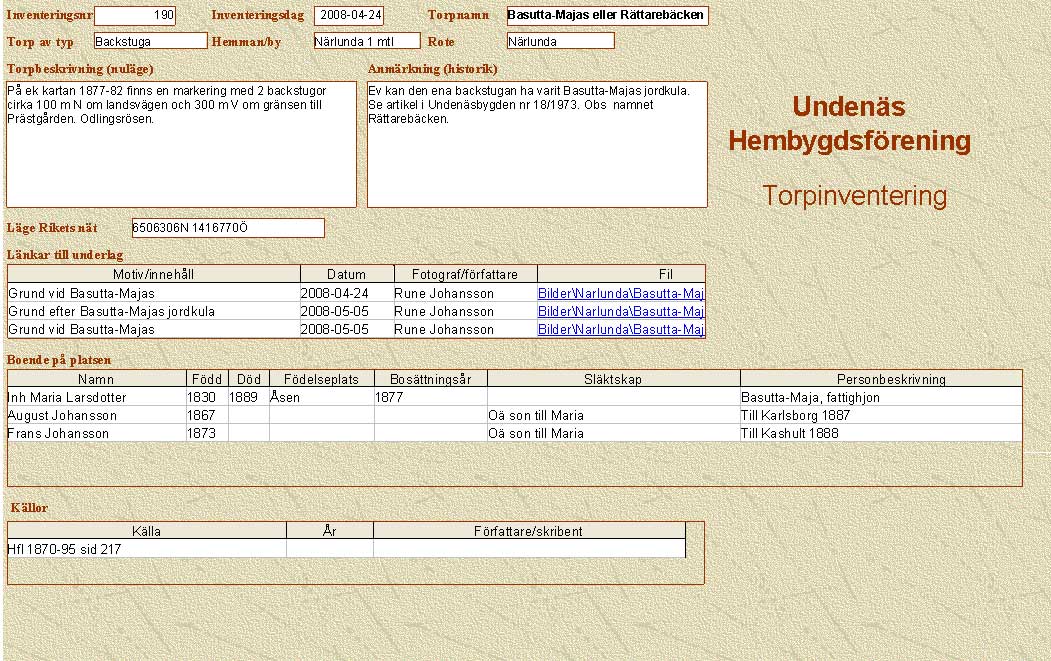
Task: Click the Hemman/by field Närlunda 1 mtl
Action: [366, 41]
